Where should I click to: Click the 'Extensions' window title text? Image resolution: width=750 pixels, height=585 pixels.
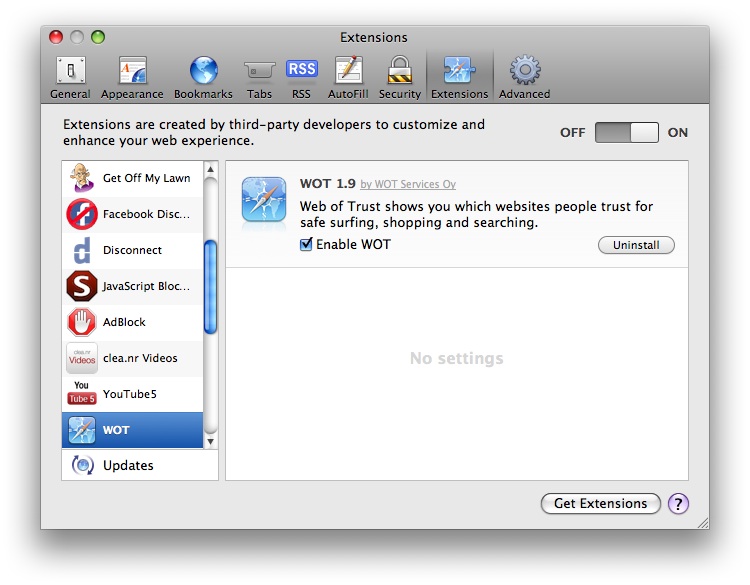374,37
